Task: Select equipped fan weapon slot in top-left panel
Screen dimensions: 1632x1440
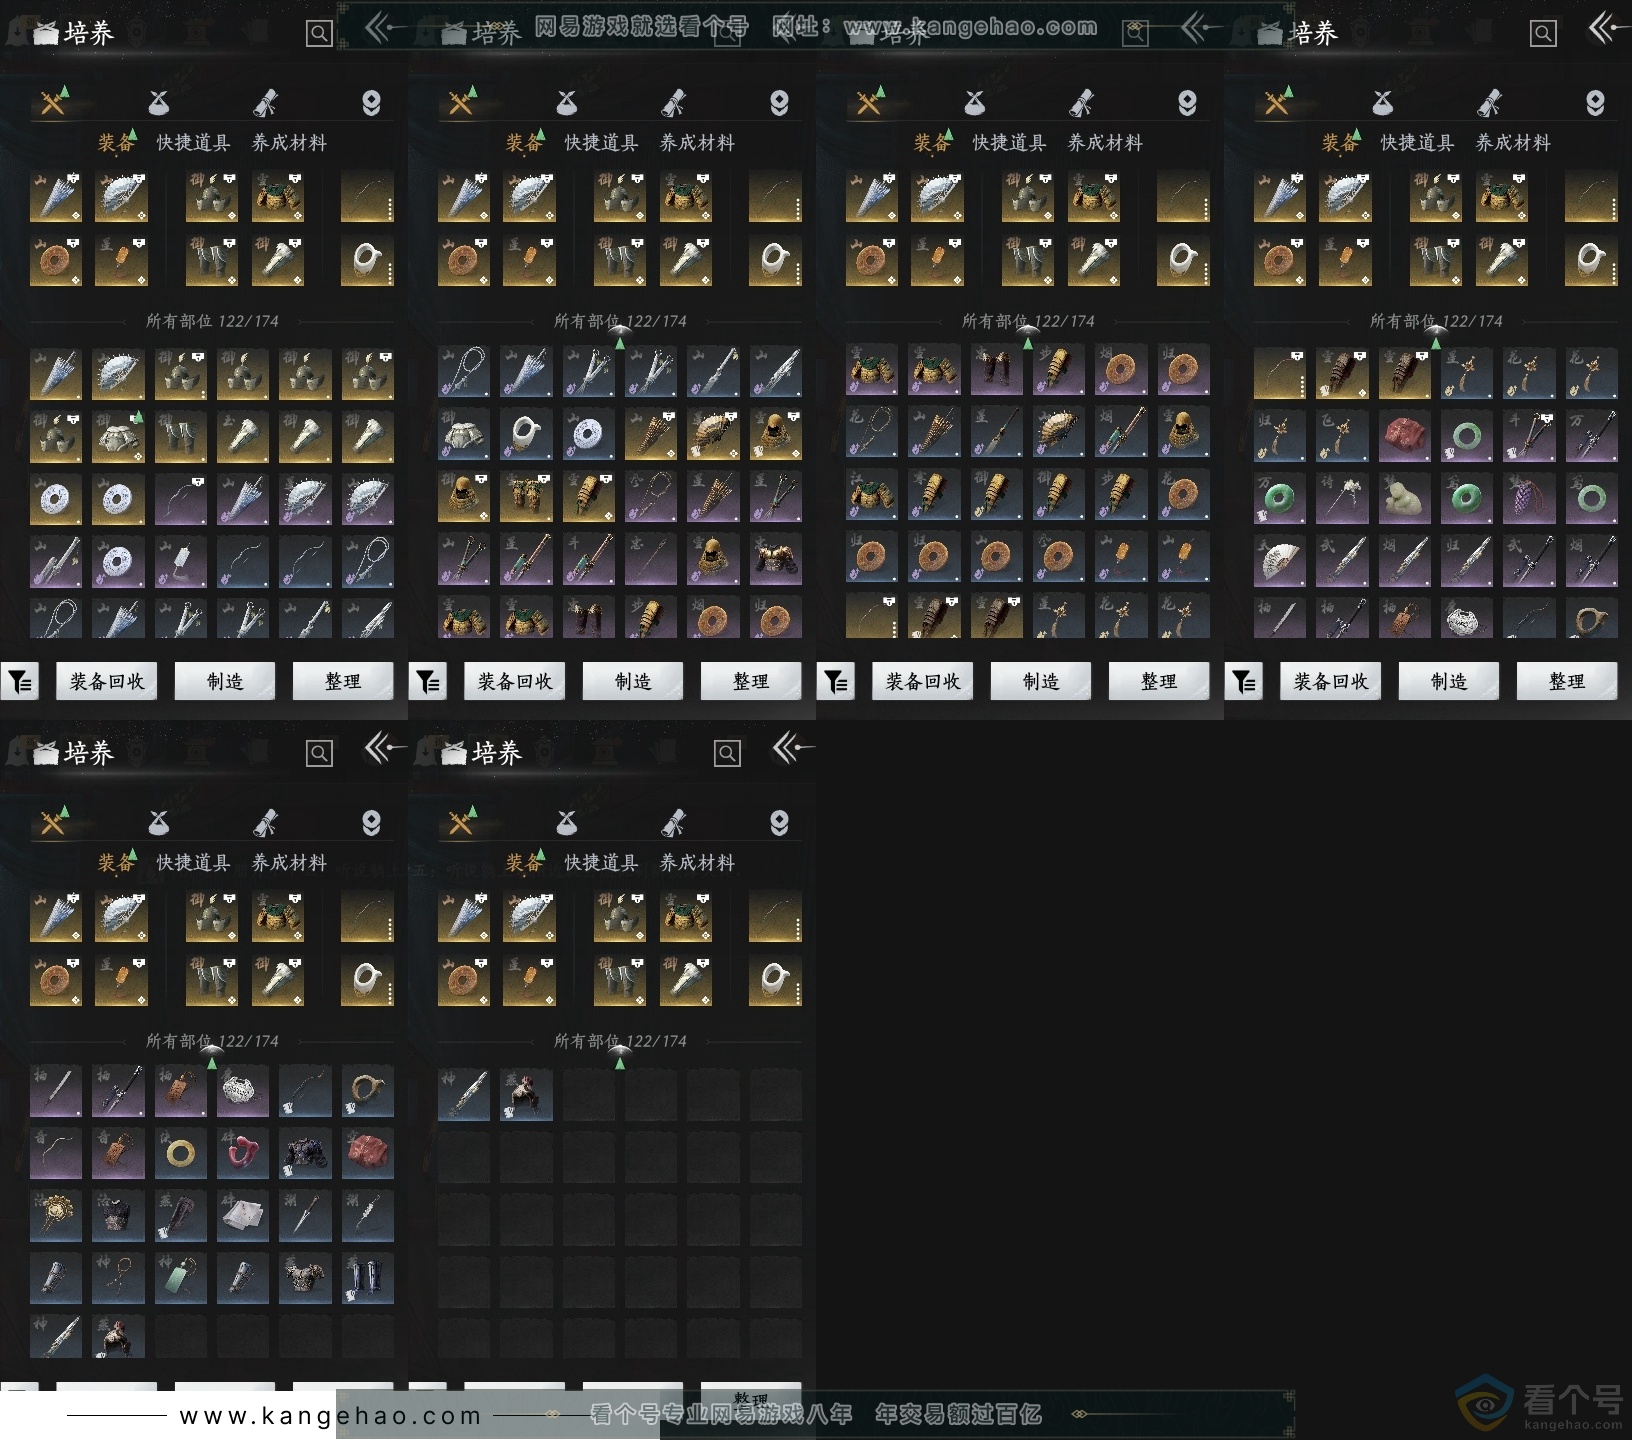Action: tap(121, 197)
